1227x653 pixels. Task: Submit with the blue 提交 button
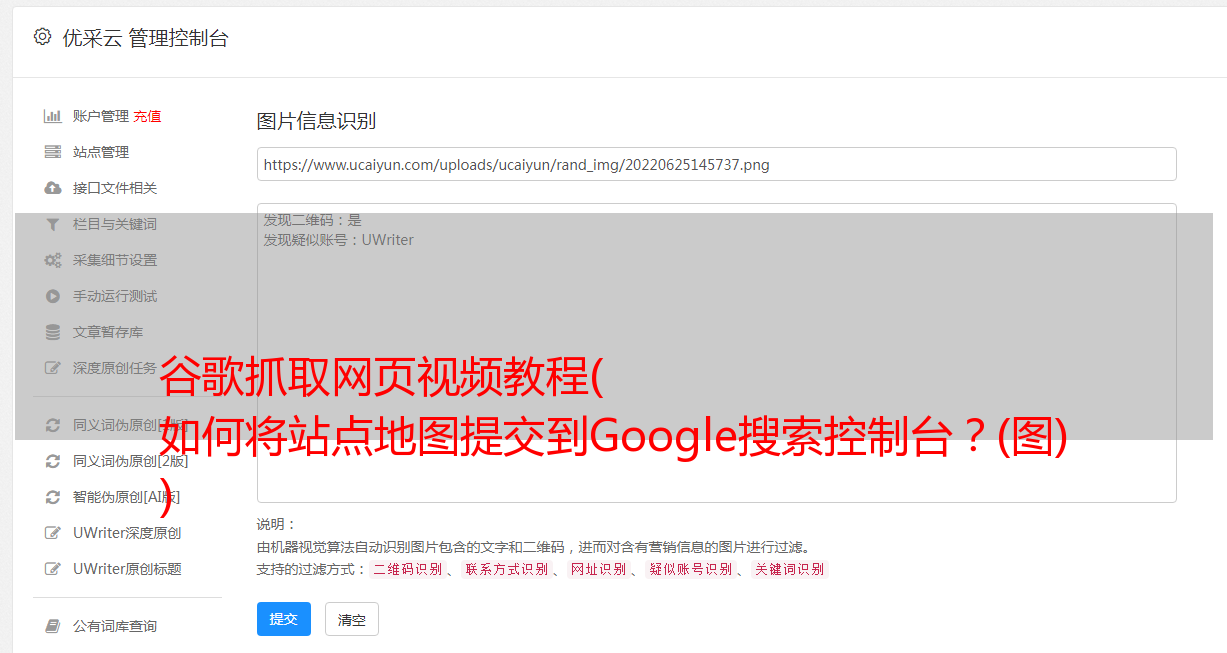pos(284,619)
